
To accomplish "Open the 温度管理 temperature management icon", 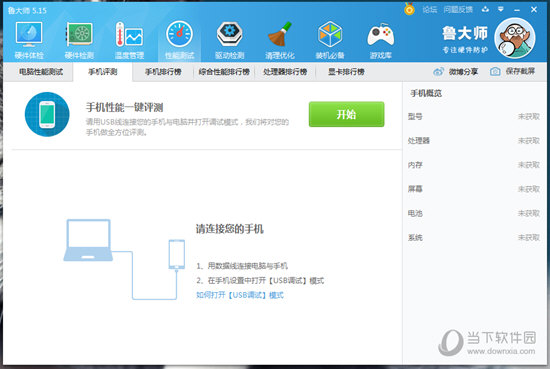I will pyautogui.click(x=129, y=40).
